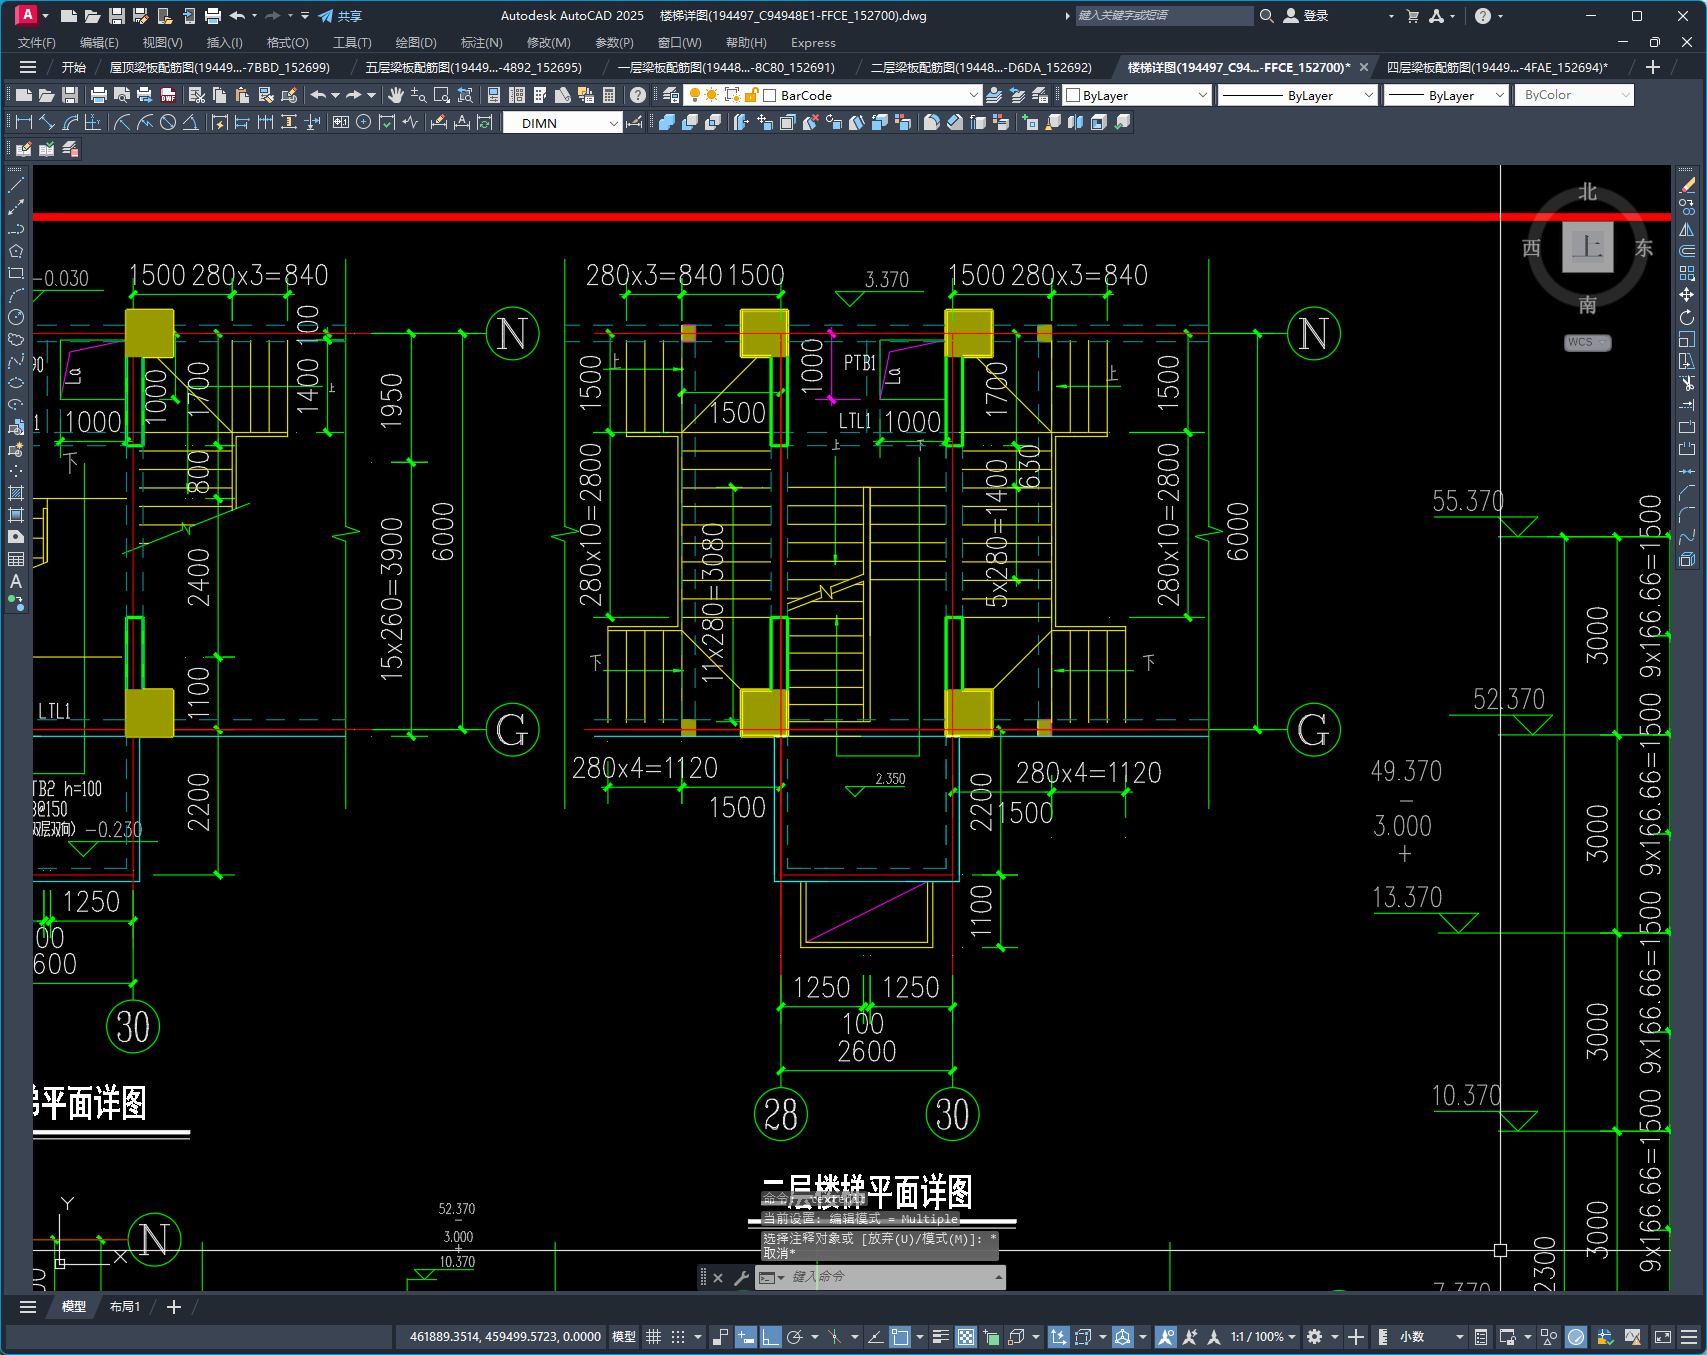
Task: Switch to the 开始 start tab
Action: [74, 67]
